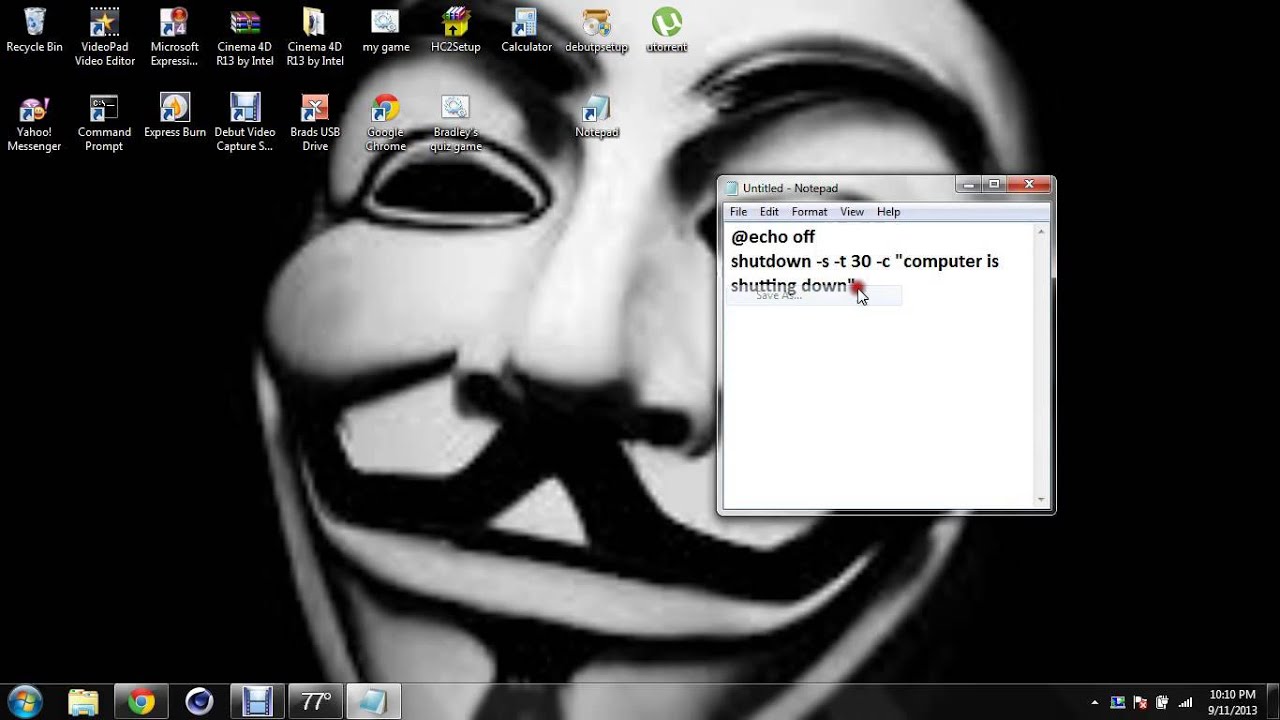Image resolution: width=1280 pixels, height=720 pixels.
Task: Select the debutpsetup installer icon
Action: point(597,31)
